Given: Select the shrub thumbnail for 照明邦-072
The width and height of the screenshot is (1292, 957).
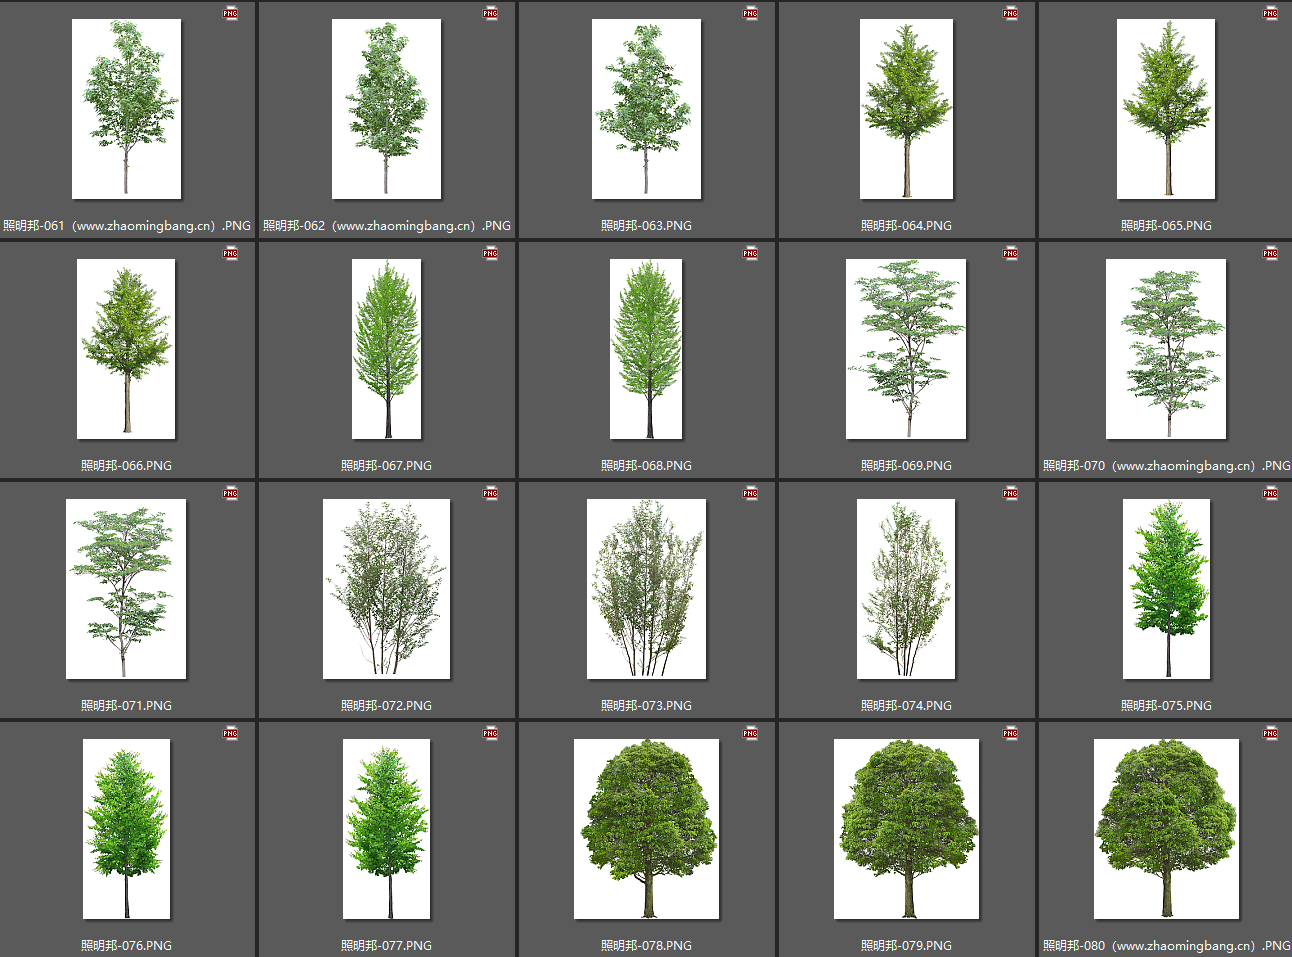Looking at the screenshot, I should click(x=386, y=589).
